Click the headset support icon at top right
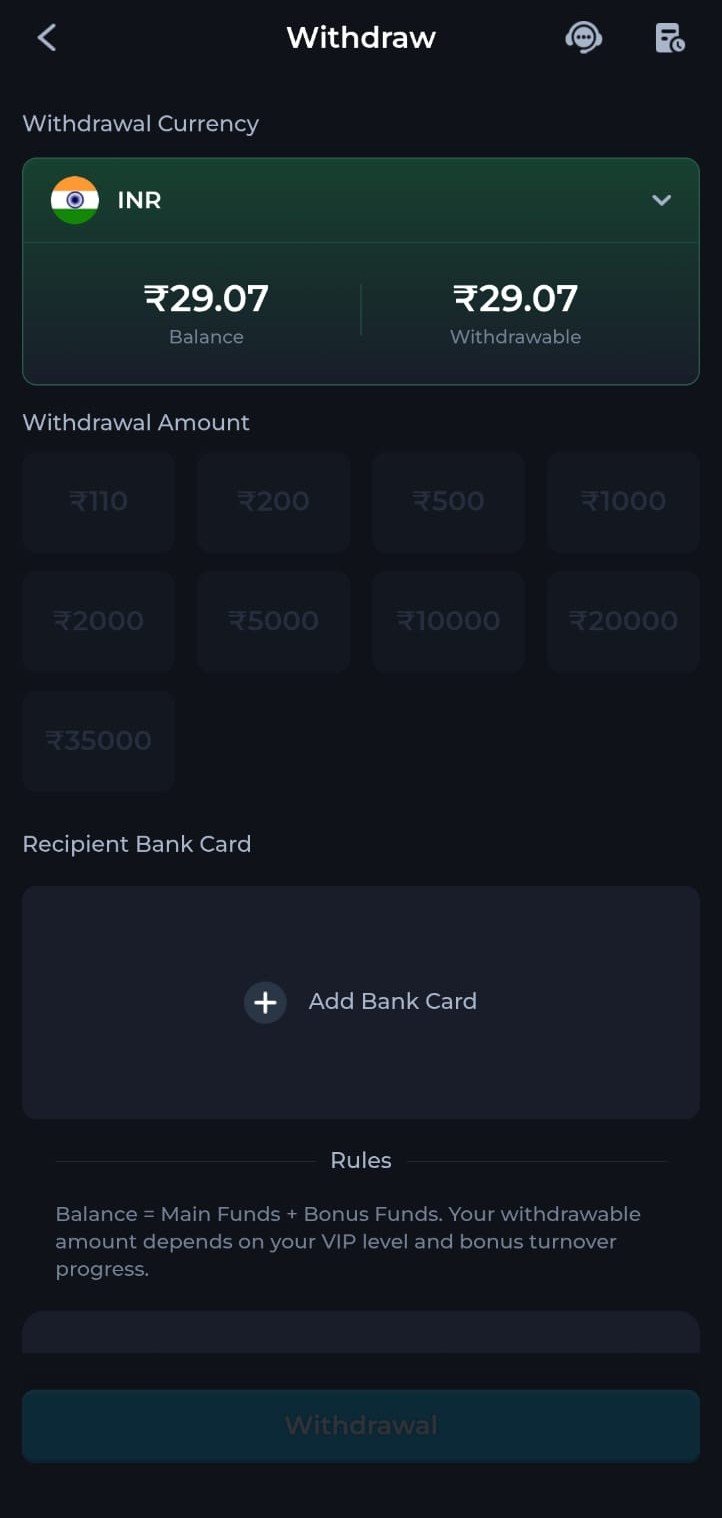Image resolution: width=722 pixels, height=1518 pixels. click(x=584, y=37)
